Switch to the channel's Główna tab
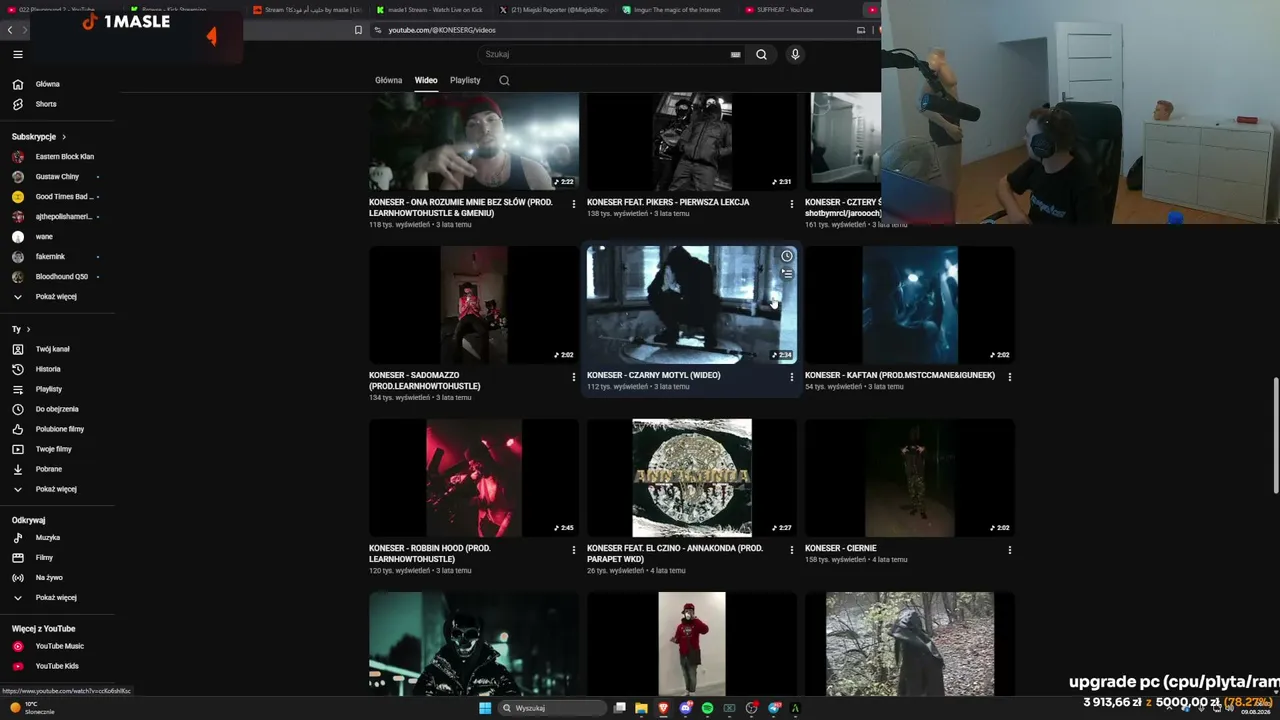The width and height of the screenshot is (1280, 720). 388,80
